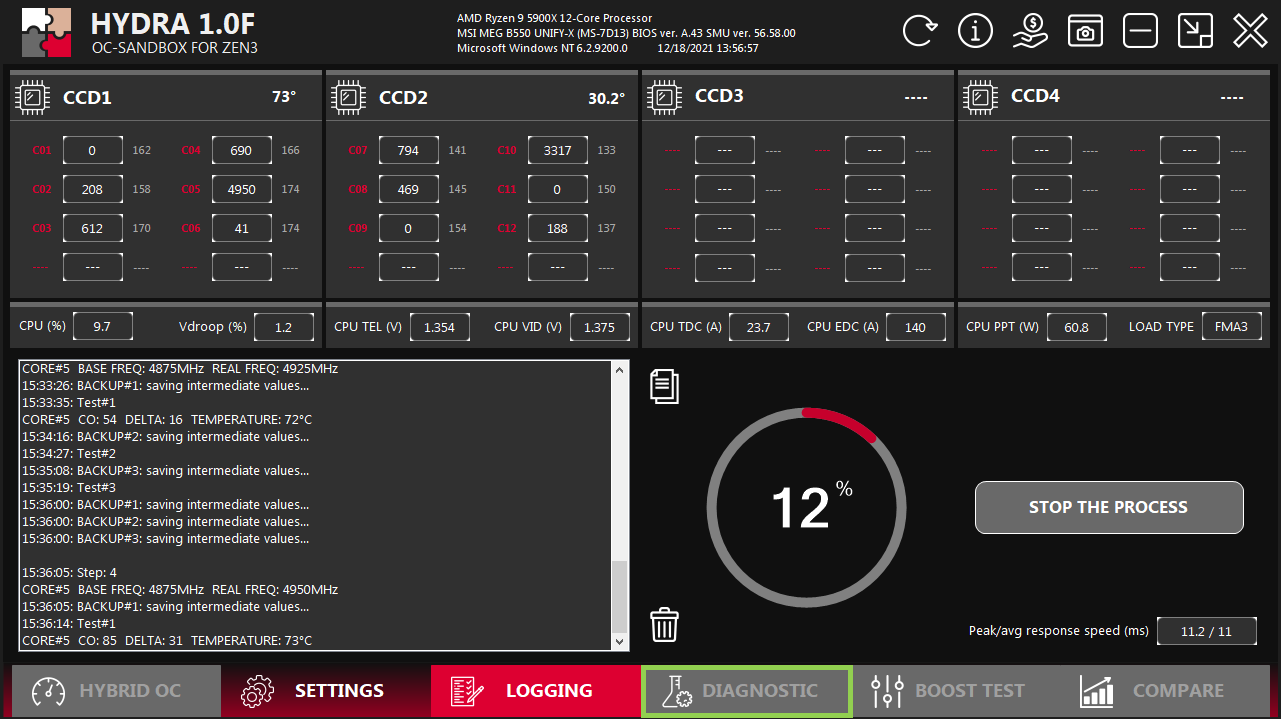This screenshot has width=1281, height=720.
Task: Click the C10 label in CCD2
Action: pyautogui.click(x=507, y=151)
